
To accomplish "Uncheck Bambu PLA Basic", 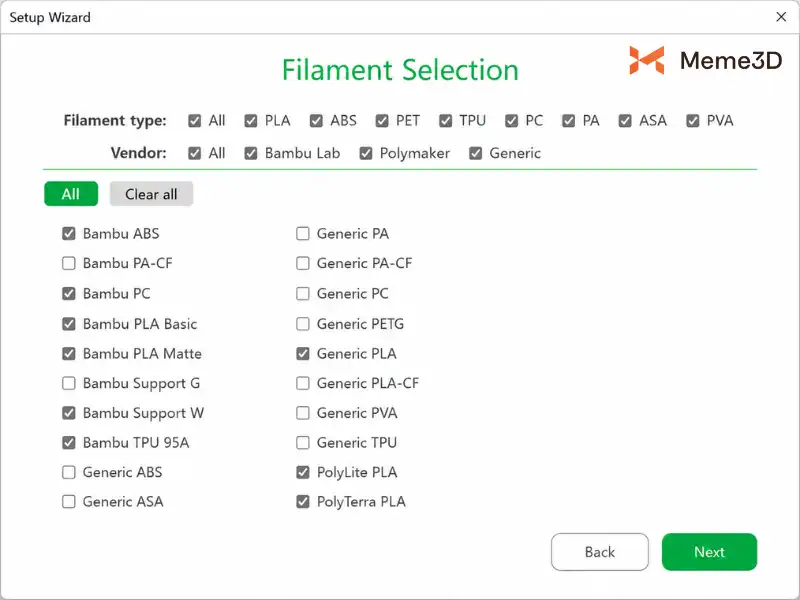I will [68, 324].
